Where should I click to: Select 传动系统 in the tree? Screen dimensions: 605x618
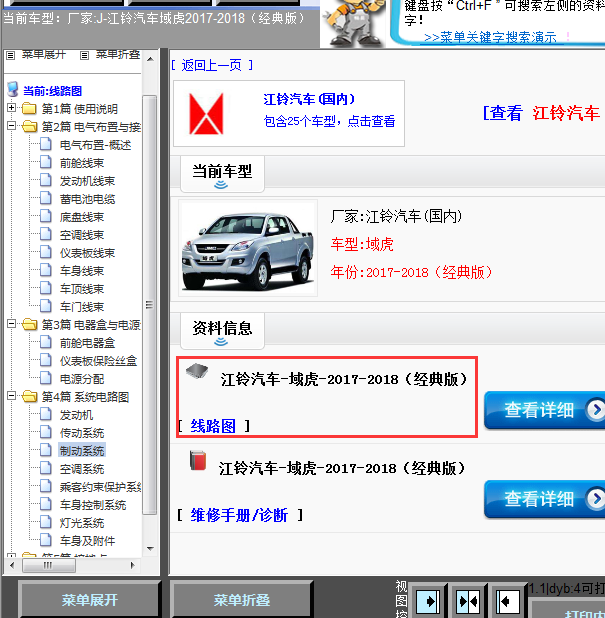click(x=82, y=433)
